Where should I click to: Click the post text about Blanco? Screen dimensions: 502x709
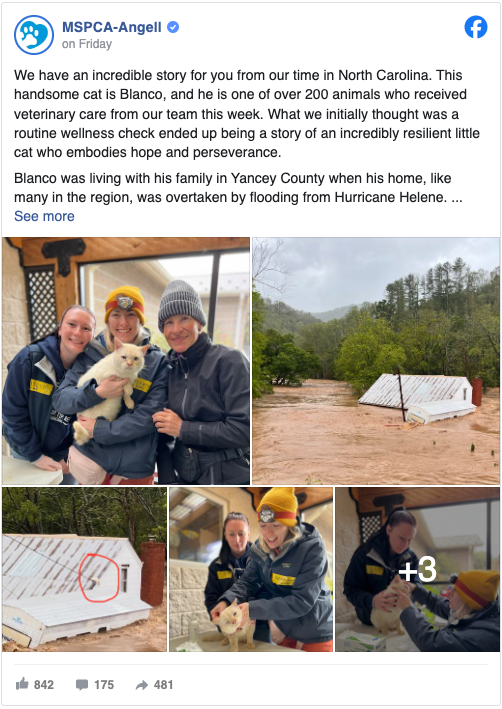point(247,113)
